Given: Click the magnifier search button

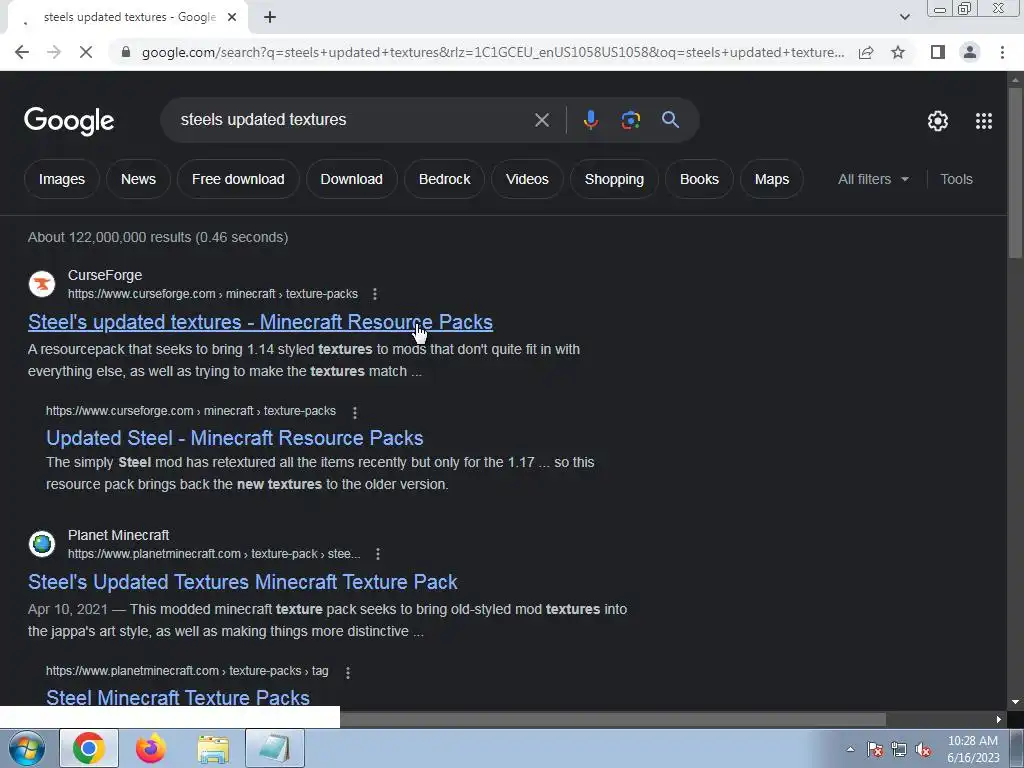Looking at the screenshot, I should pyautogui.click(x=670, y=120).
